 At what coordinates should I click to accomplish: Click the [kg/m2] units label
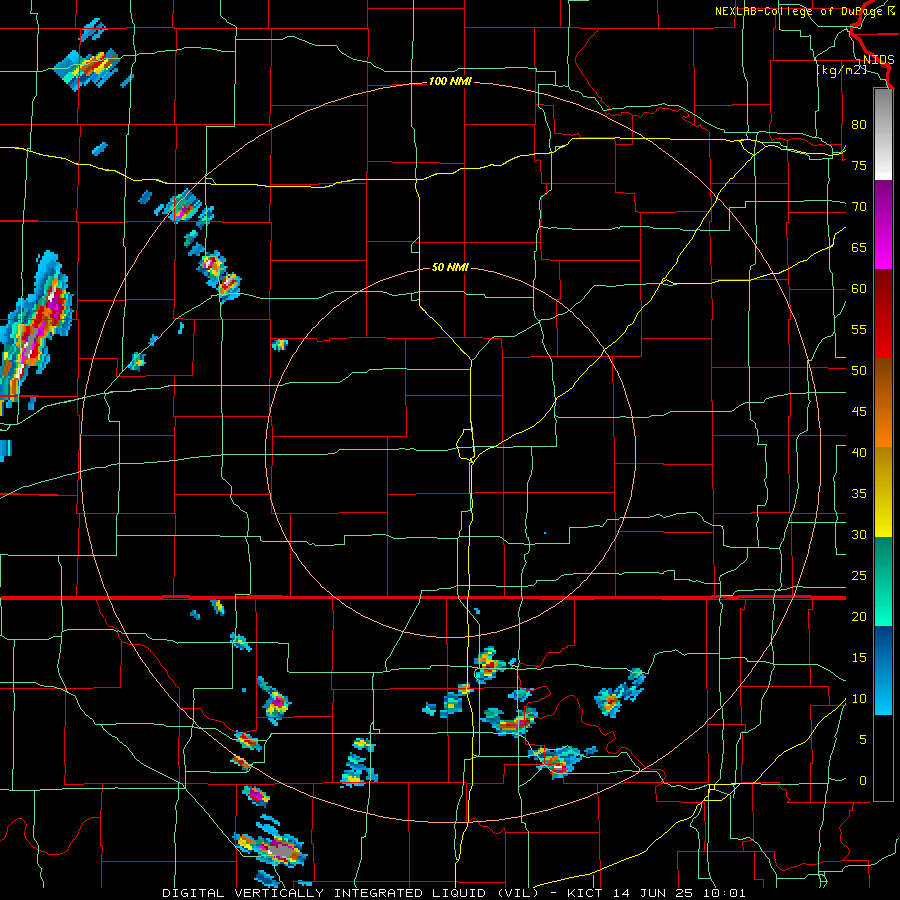841,70
